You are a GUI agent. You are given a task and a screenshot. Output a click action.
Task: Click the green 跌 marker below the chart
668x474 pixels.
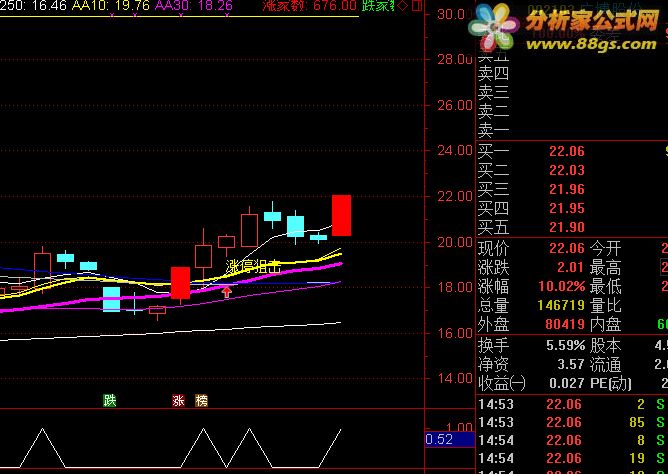point(110,400)
